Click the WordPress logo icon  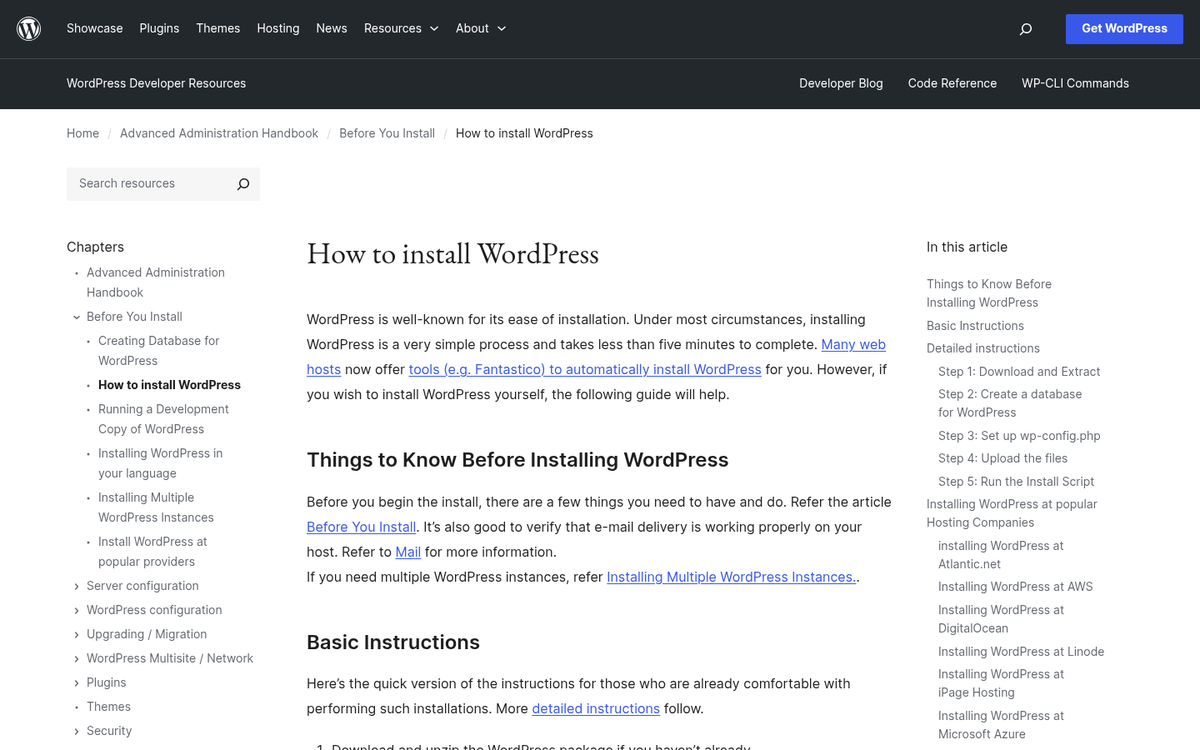28,28
